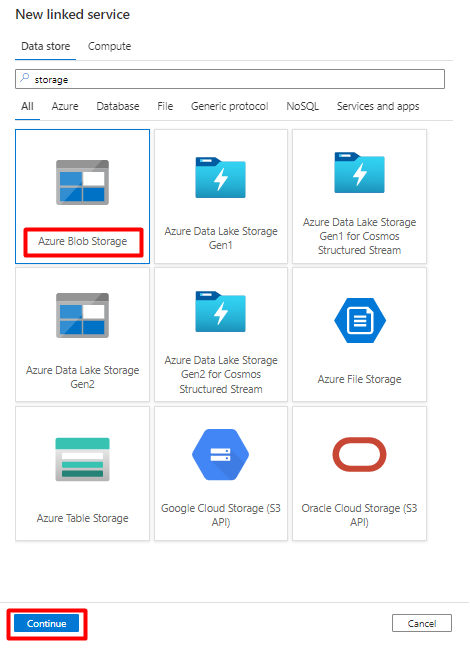Choose the Gen2 for Cosmos Structured Stream icon
The width and height of the screenshot is (470, 666).
[x=220, y=311]
